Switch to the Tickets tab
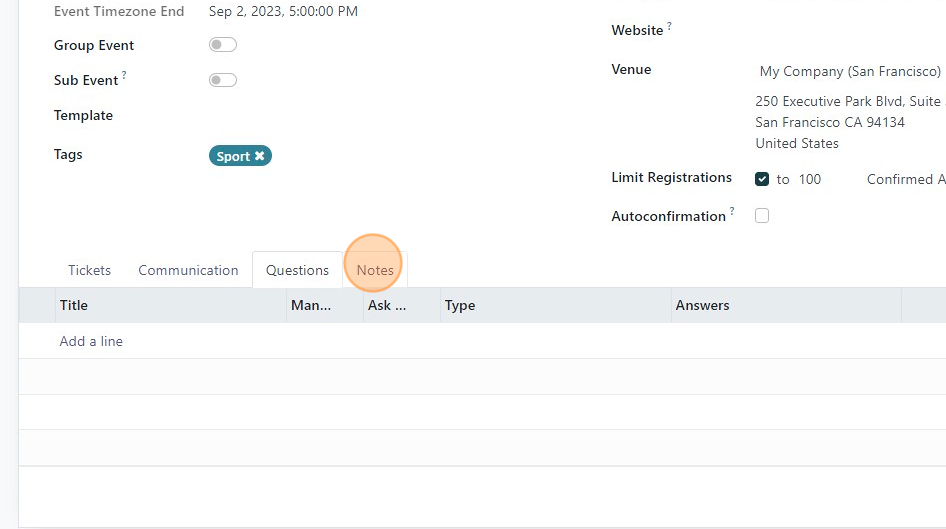This screenshot has height=529, width=946. [89, 270]
